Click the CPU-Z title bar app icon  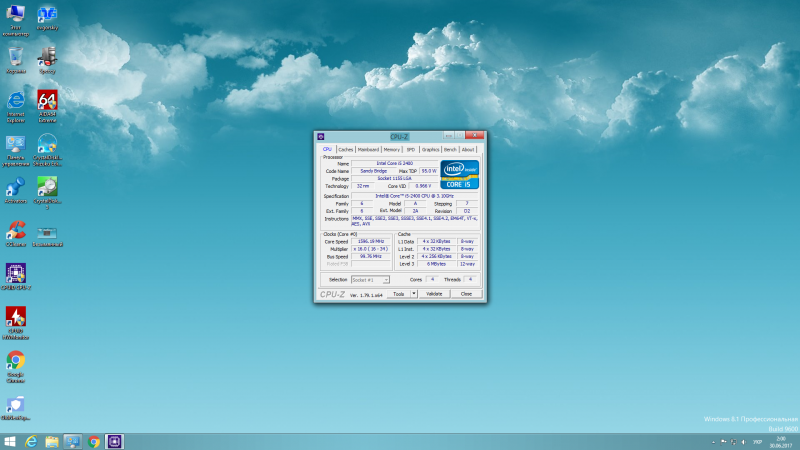coord(320,136)
